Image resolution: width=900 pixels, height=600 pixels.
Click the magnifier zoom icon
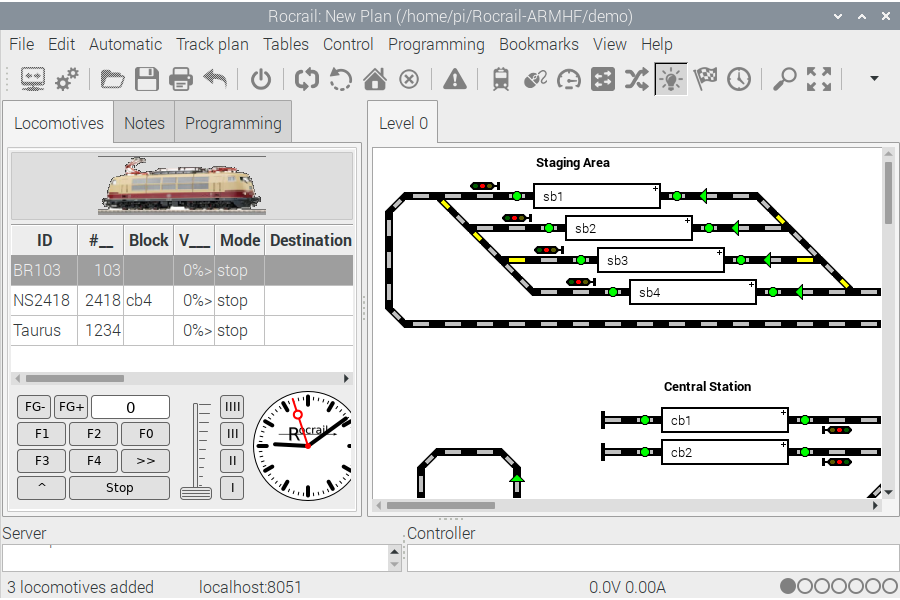(x=785, y=79)
